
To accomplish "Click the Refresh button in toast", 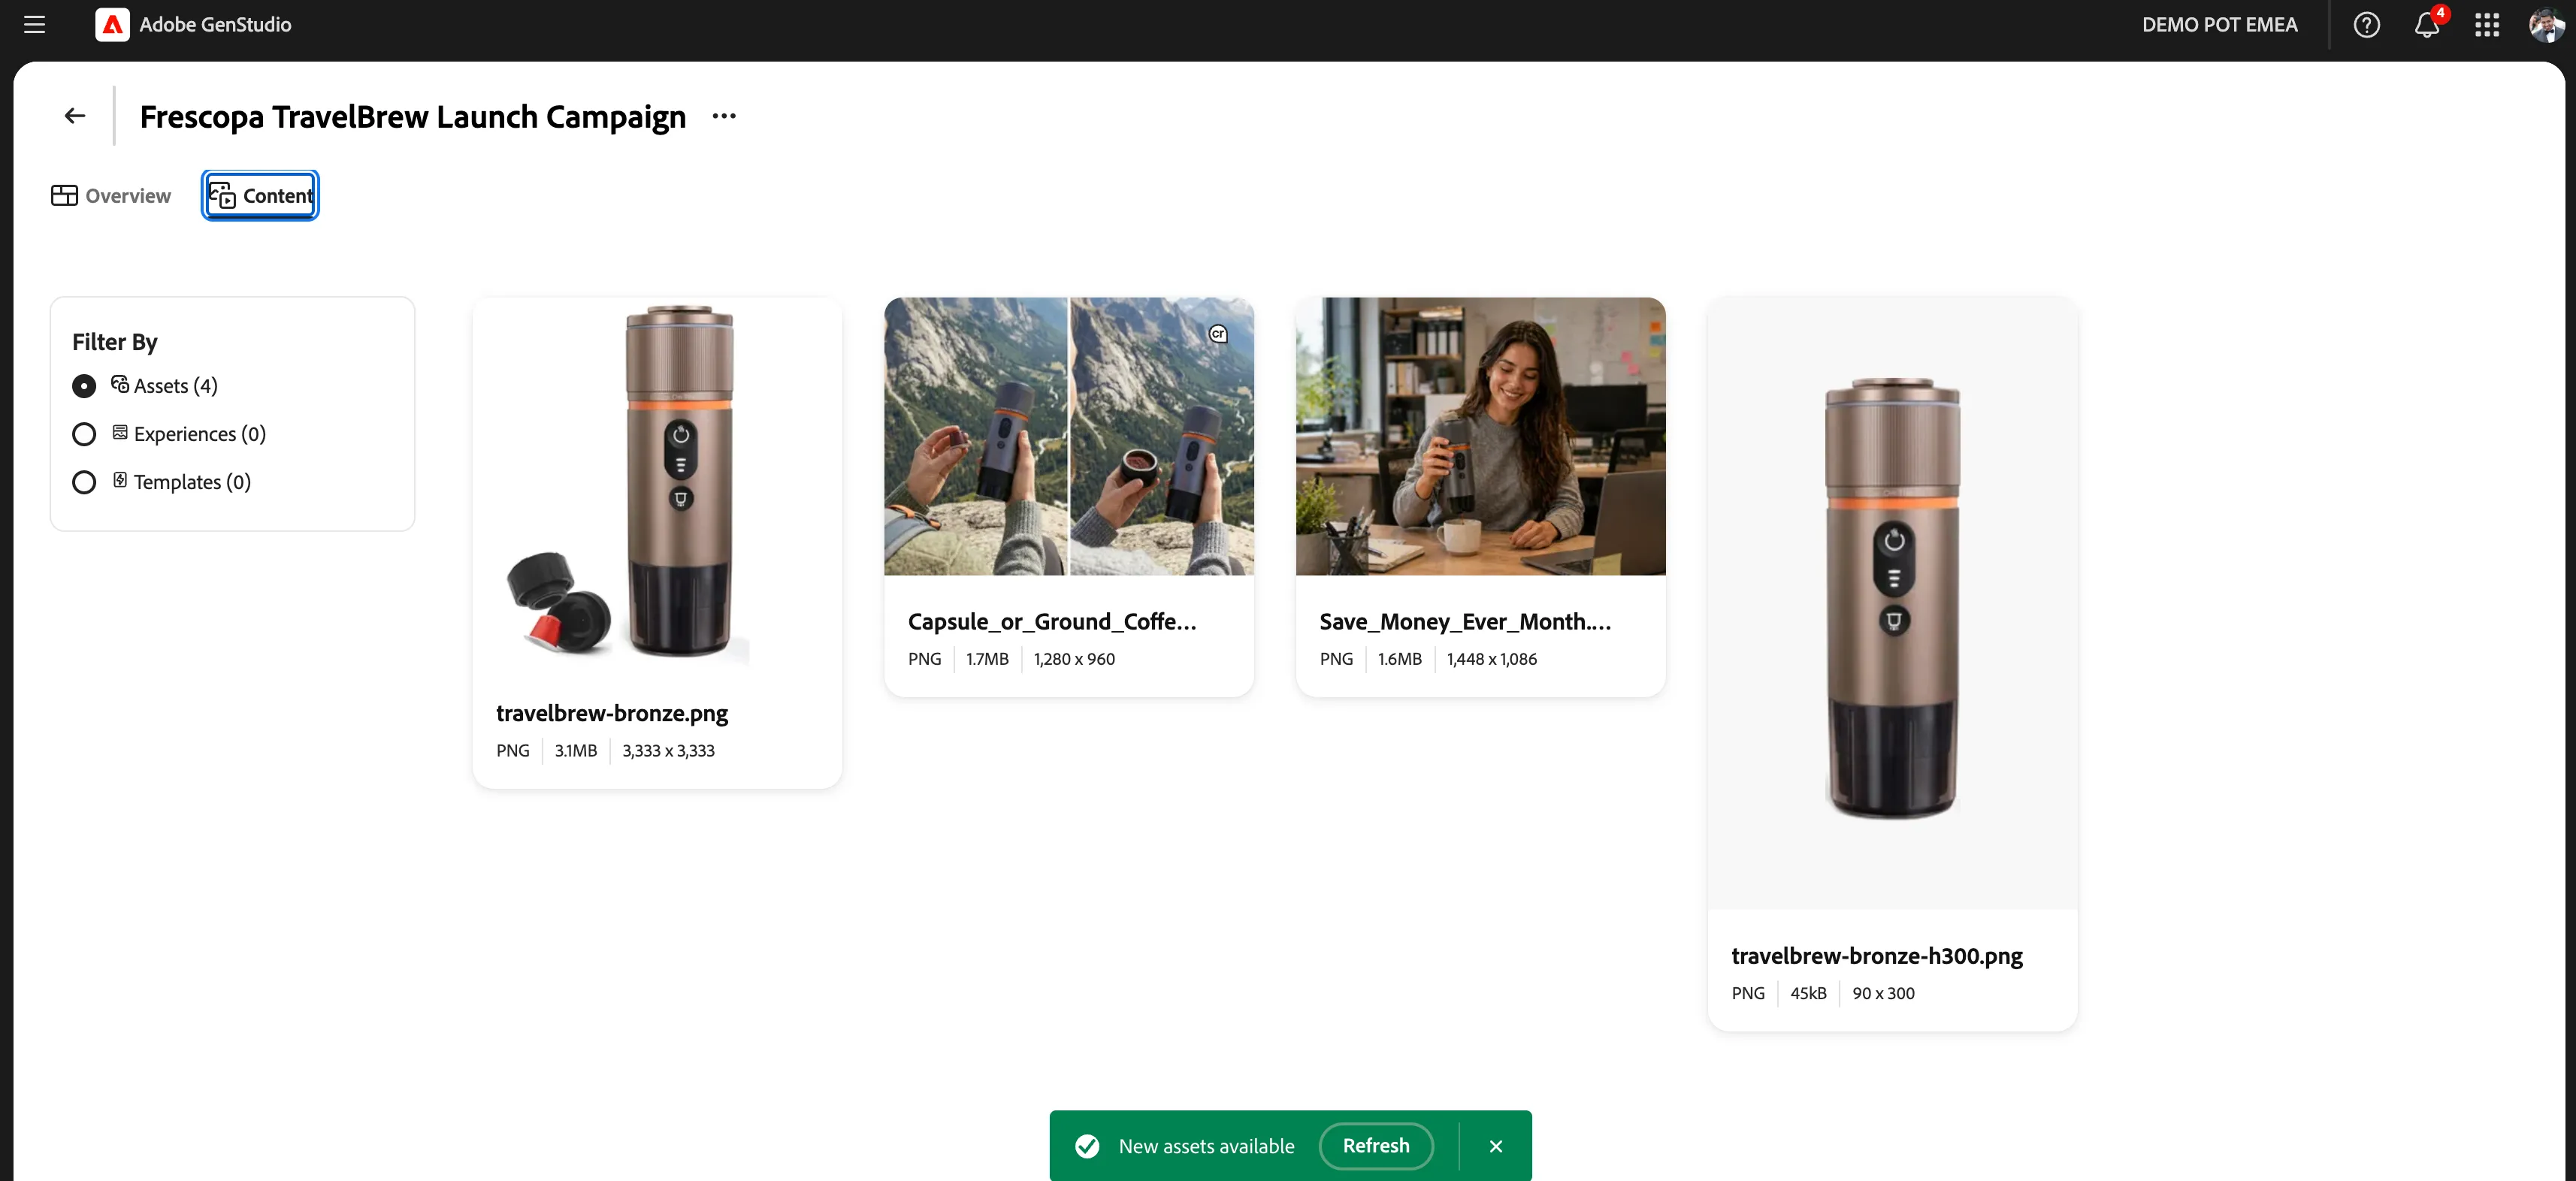I will (x=1376, y=1146).
